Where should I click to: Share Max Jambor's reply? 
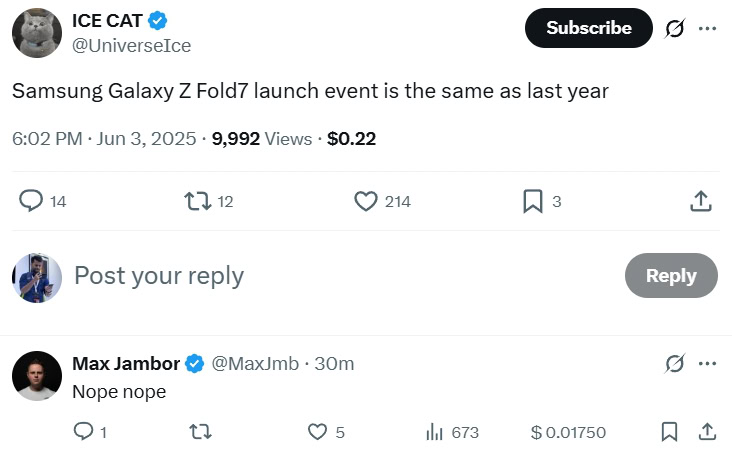pos(706,432)
